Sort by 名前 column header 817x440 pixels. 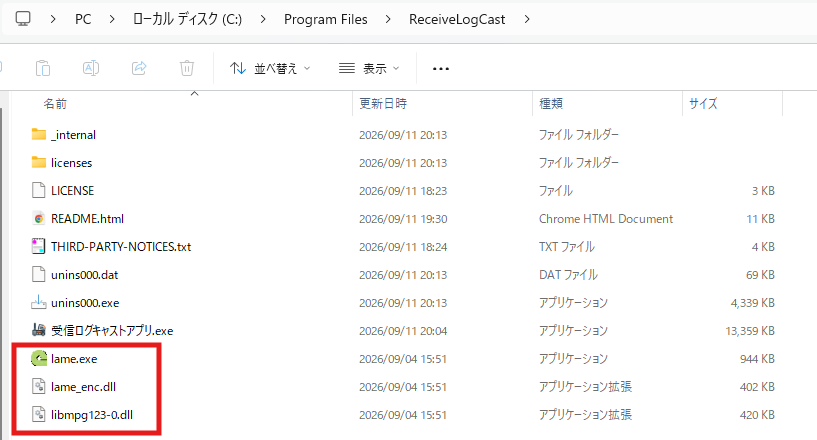tap(55, 104)
